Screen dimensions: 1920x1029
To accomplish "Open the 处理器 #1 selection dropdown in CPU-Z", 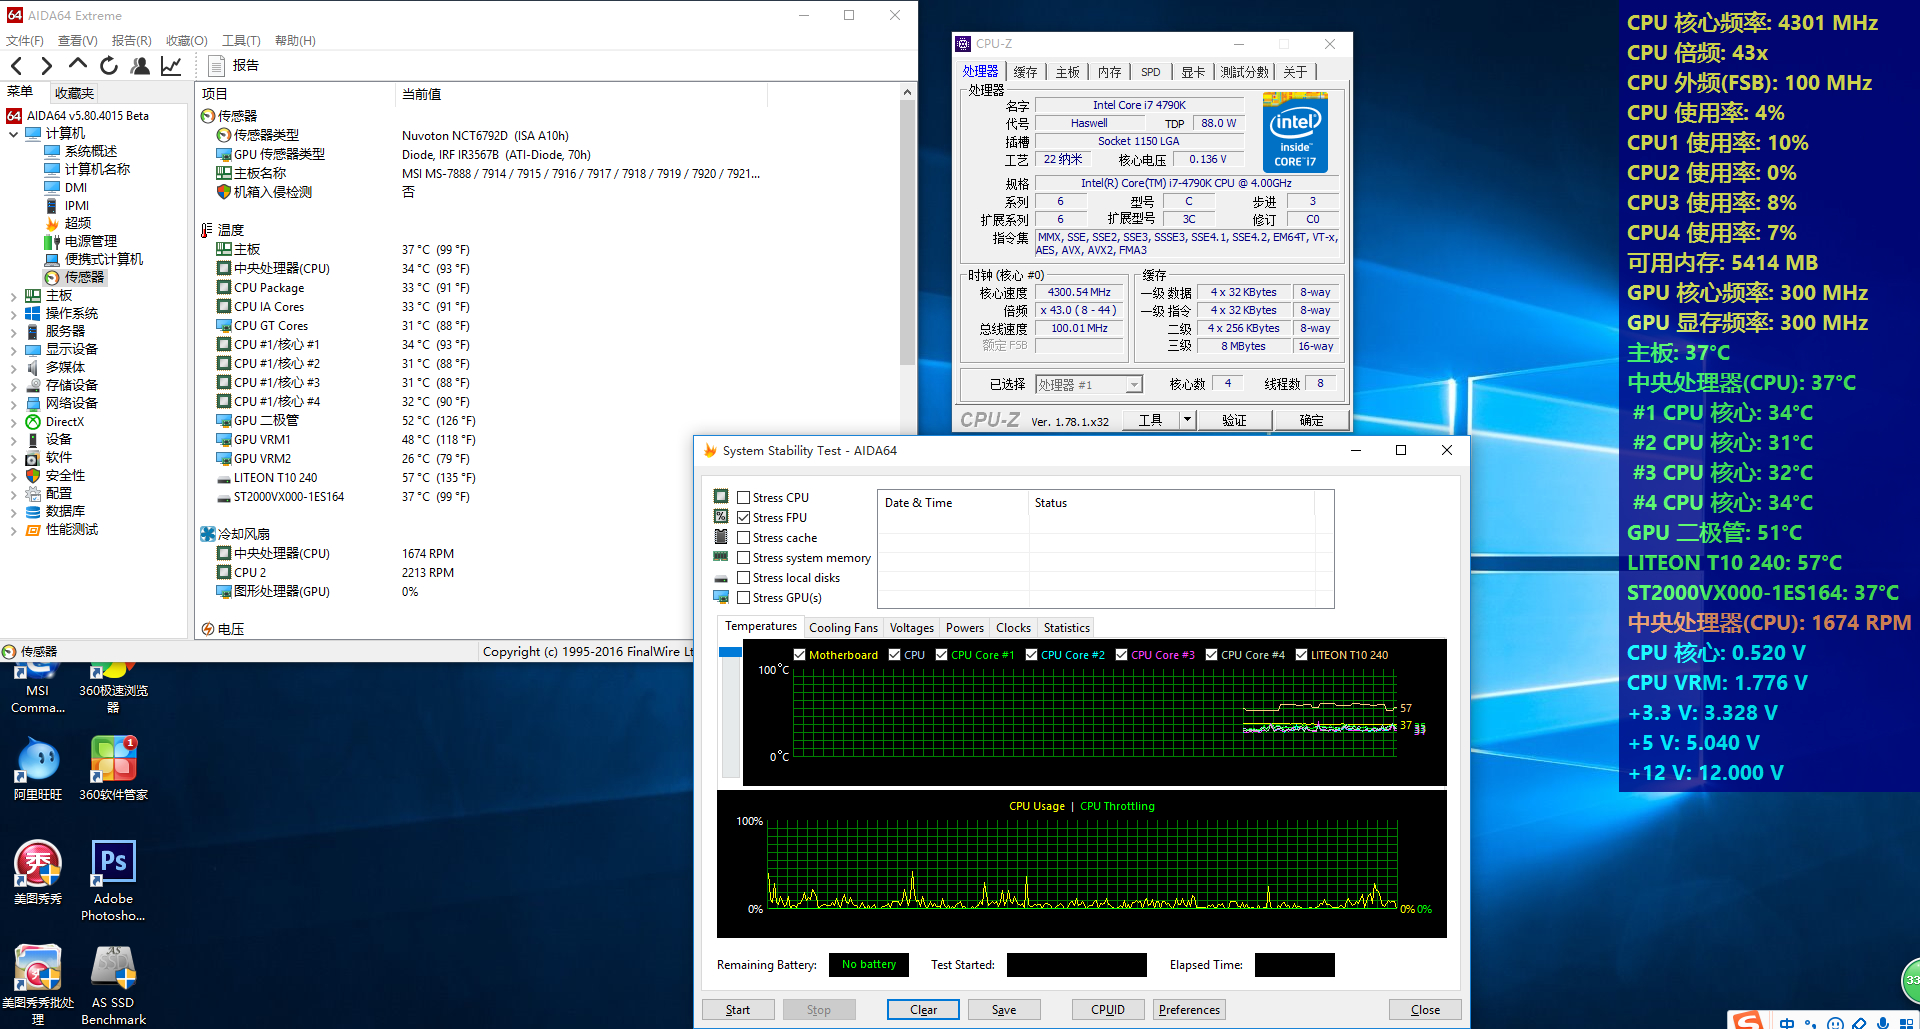I will 1134,385.
